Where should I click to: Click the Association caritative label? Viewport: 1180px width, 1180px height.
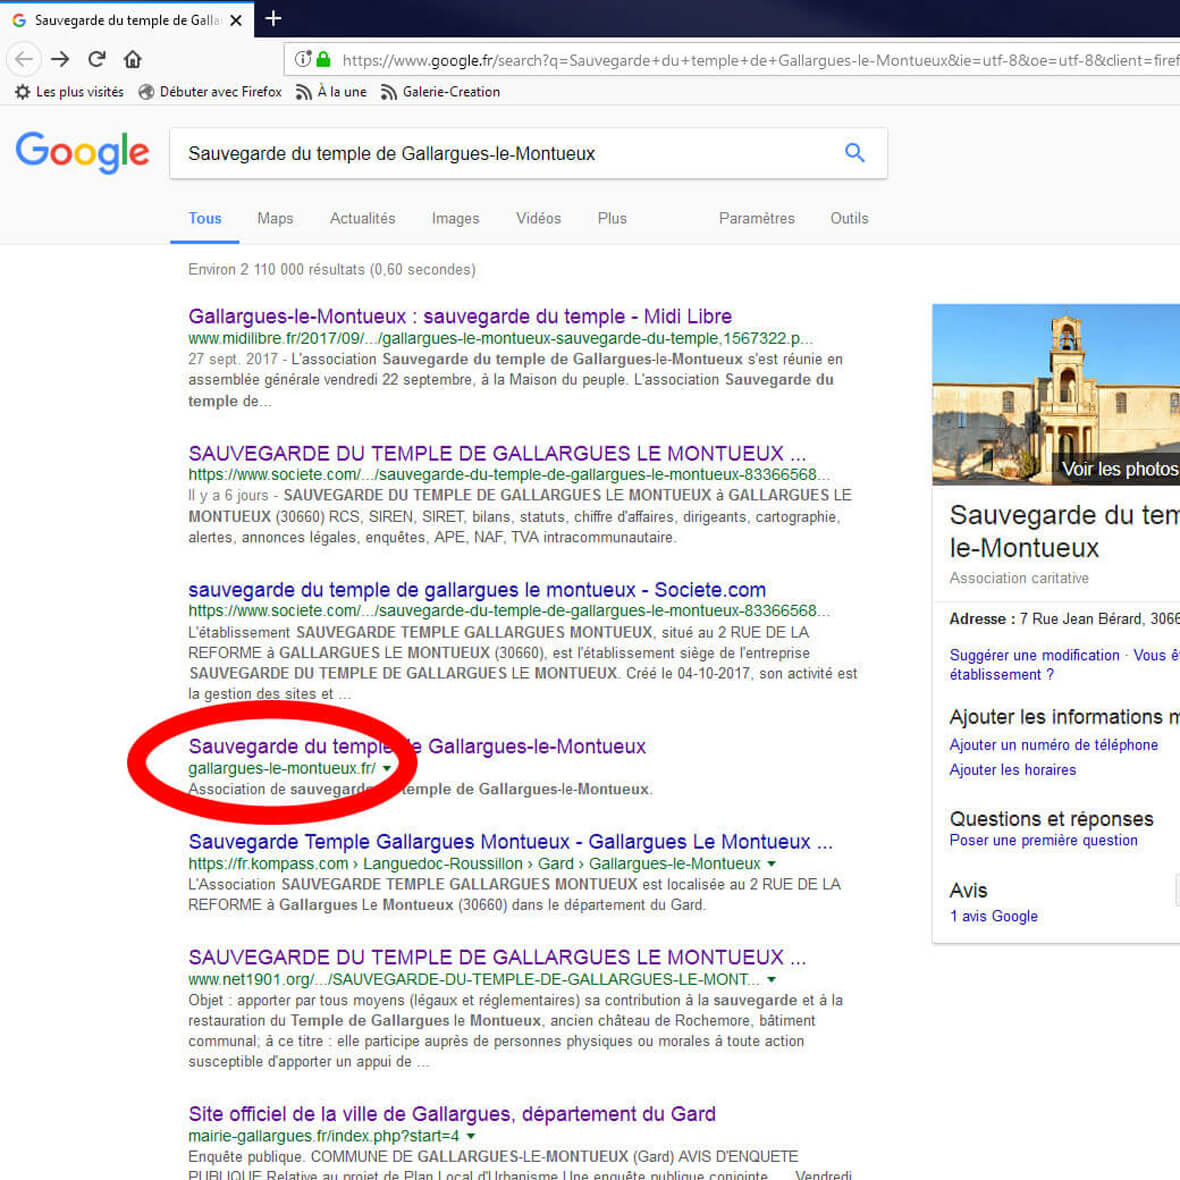coord(1019,578)
